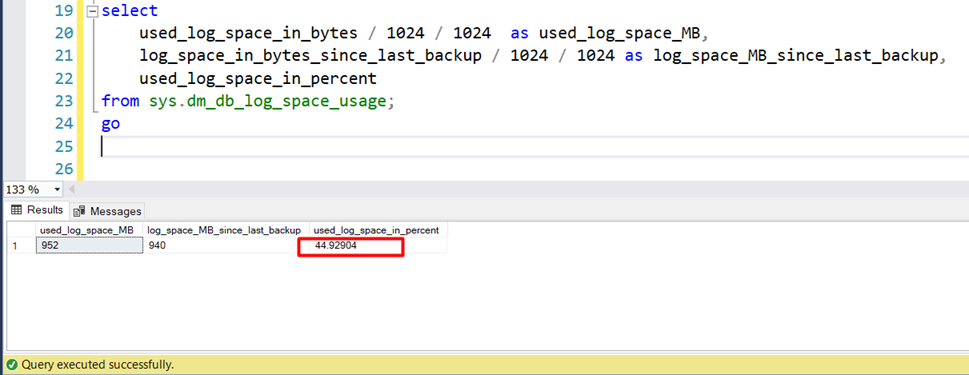Click the Messages tab icon
This screenshot has width=969, height=375.
coord(79,211)
